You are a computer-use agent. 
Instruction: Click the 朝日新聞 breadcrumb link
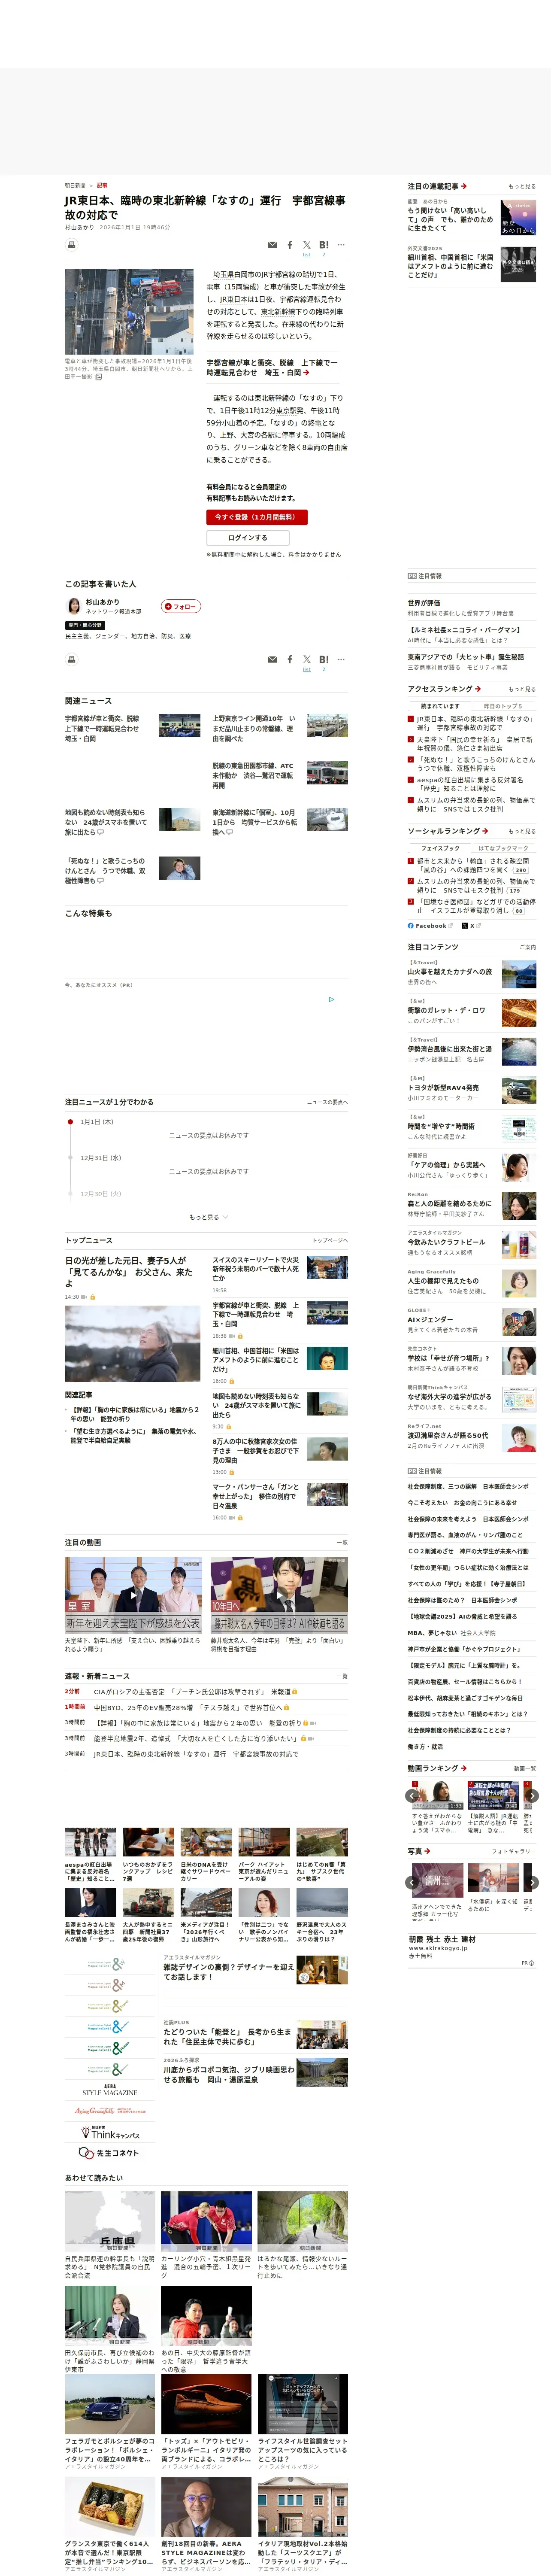coord(75,185)
